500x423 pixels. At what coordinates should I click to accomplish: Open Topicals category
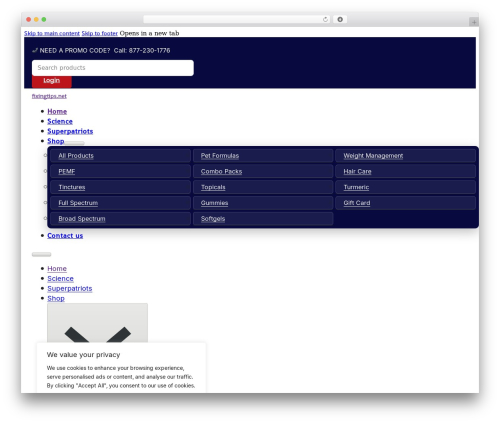click(213, 187)
